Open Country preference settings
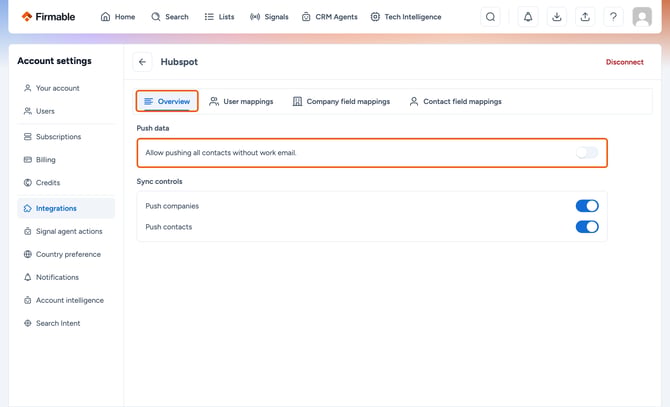Image resolution: width=670 pixels, height=407 pixels. pos(66,255)
